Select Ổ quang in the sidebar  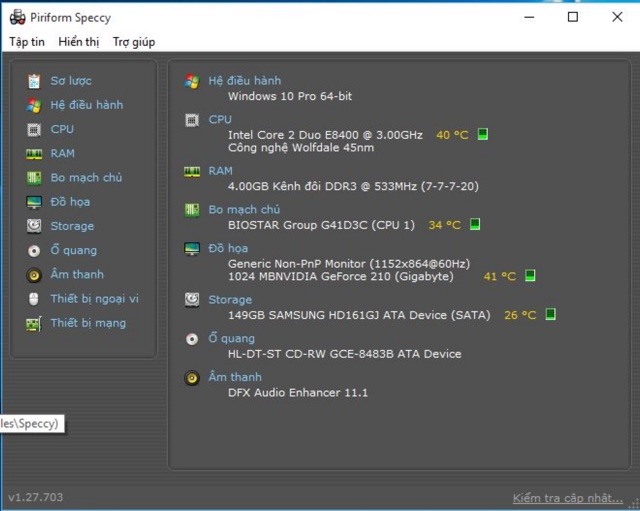tap(73, 250)
